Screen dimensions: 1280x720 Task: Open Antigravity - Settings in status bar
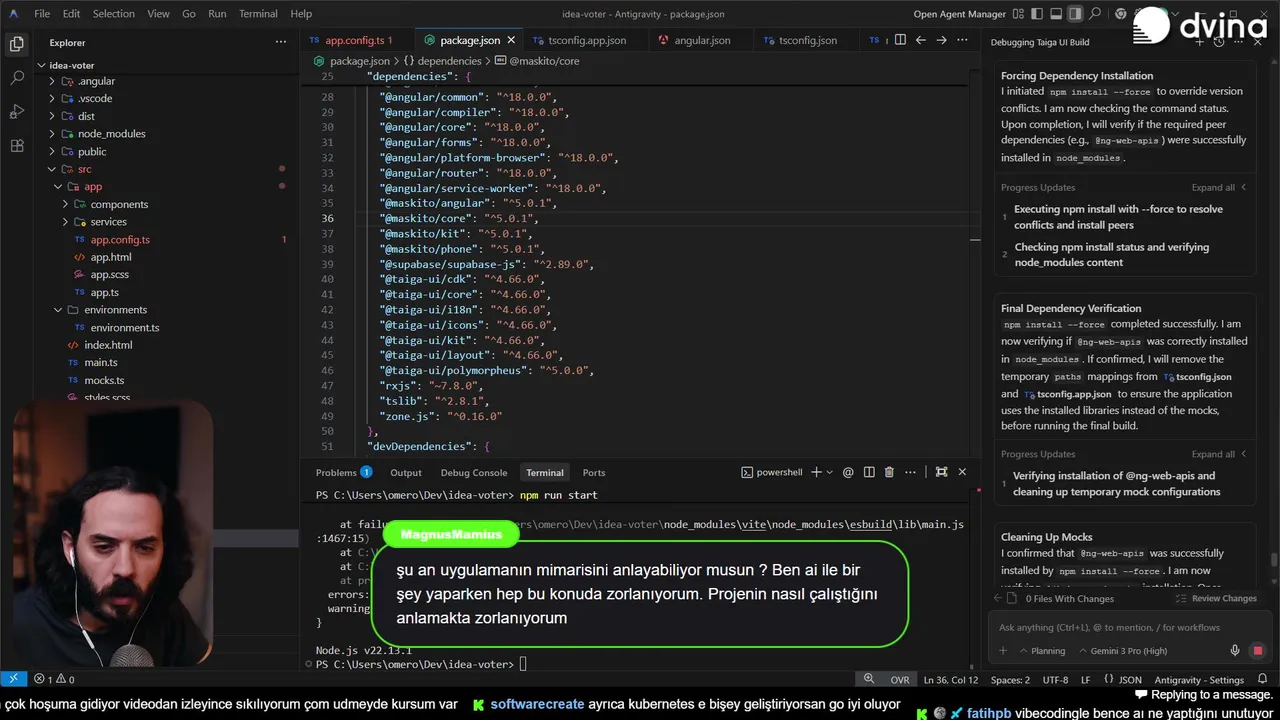(1199, 680)
